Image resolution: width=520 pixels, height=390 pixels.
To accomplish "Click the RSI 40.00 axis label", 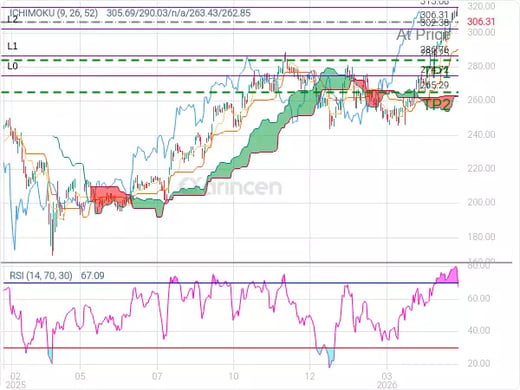I will pyautogui.click(x=479, y=330).
